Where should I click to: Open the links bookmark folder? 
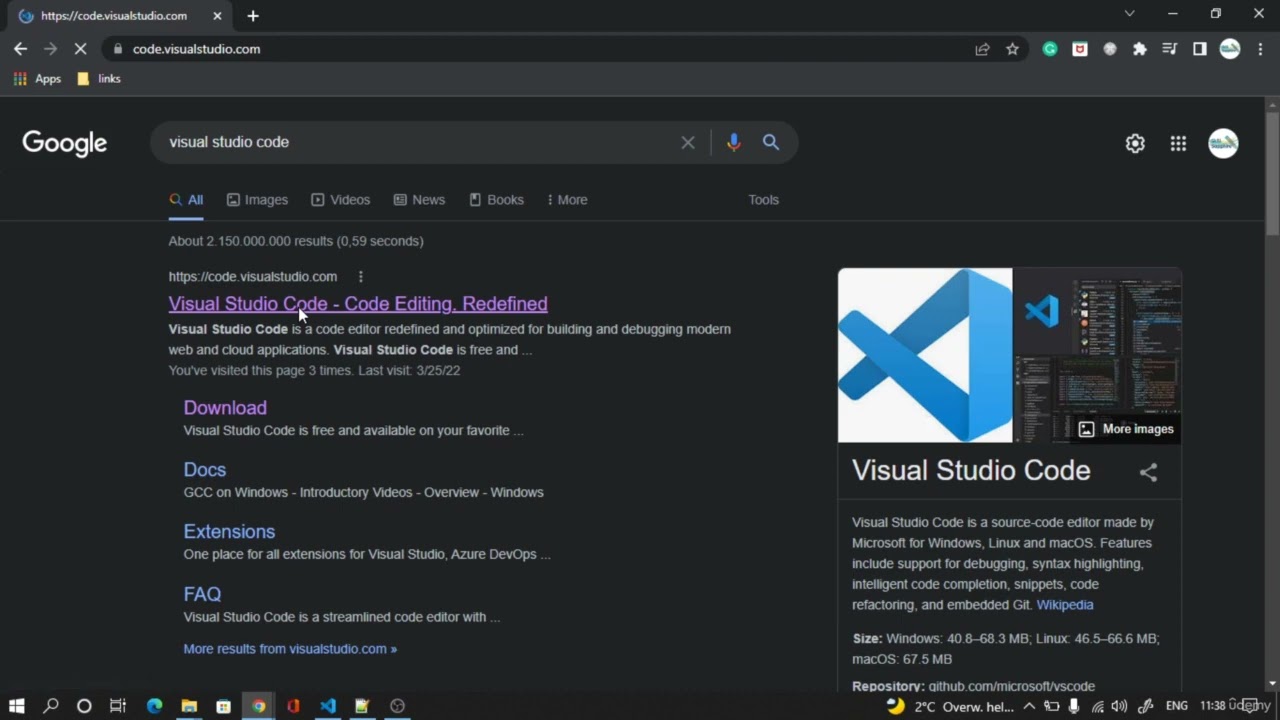click(x=99, y=79)
